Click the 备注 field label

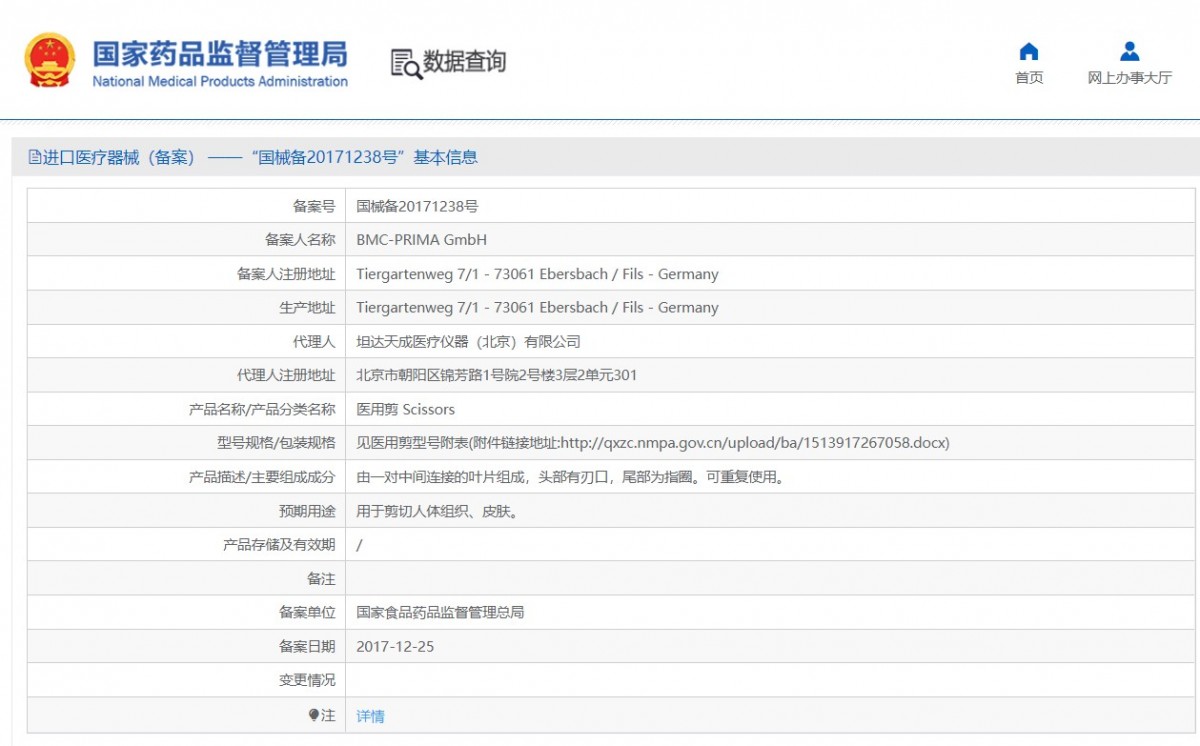coord(321,579)
